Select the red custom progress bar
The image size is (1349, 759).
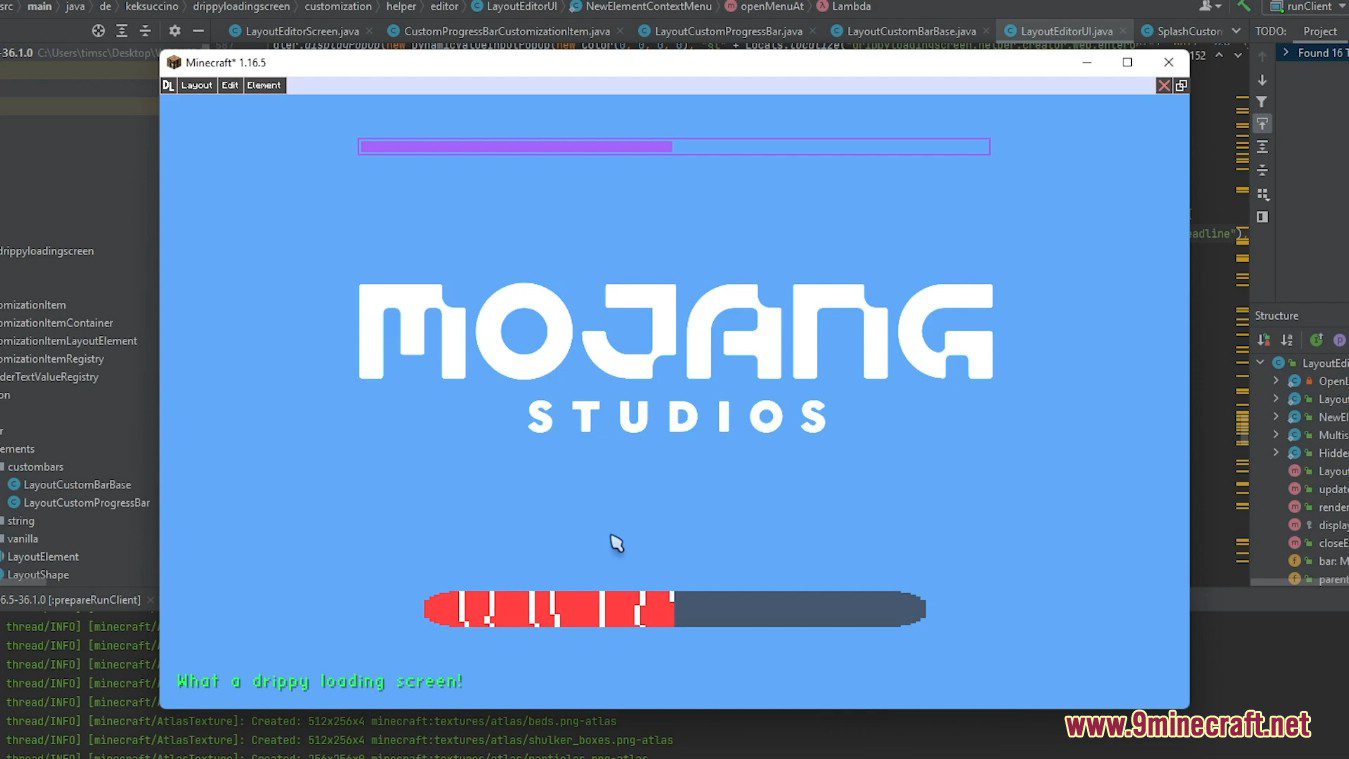675,609
